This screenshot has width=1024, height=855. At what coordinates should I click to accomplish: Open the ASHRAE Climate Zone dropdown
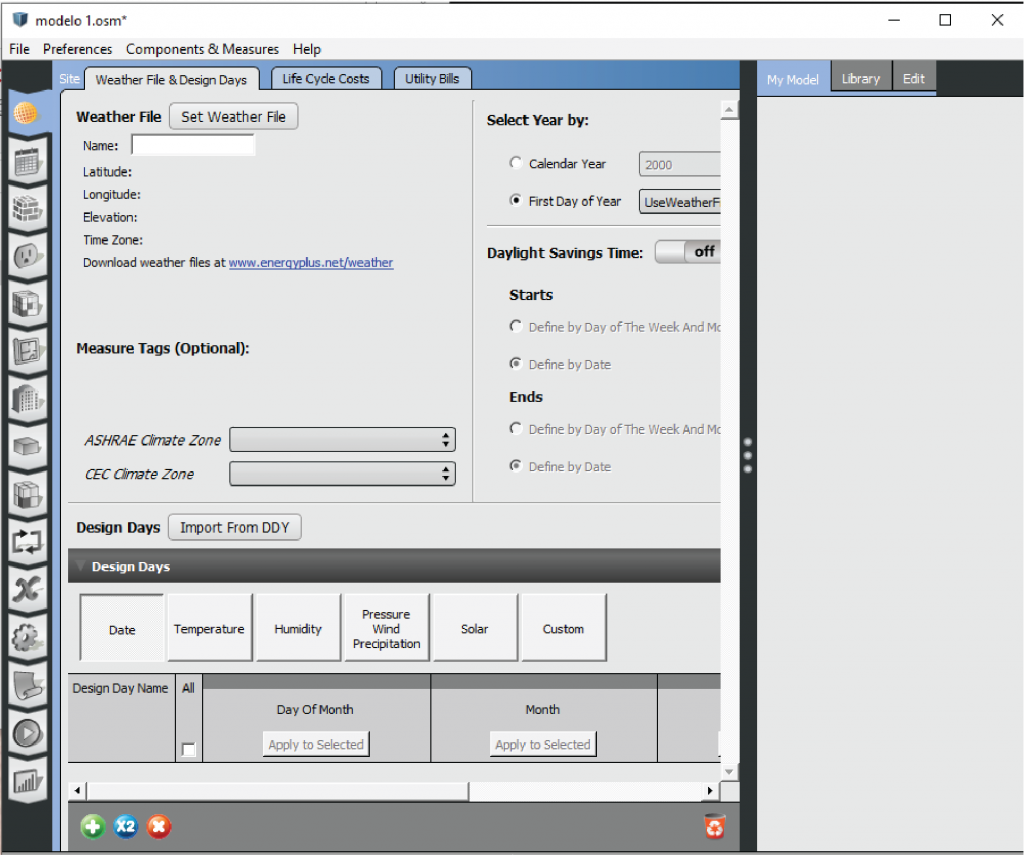(x=342, y=440)
